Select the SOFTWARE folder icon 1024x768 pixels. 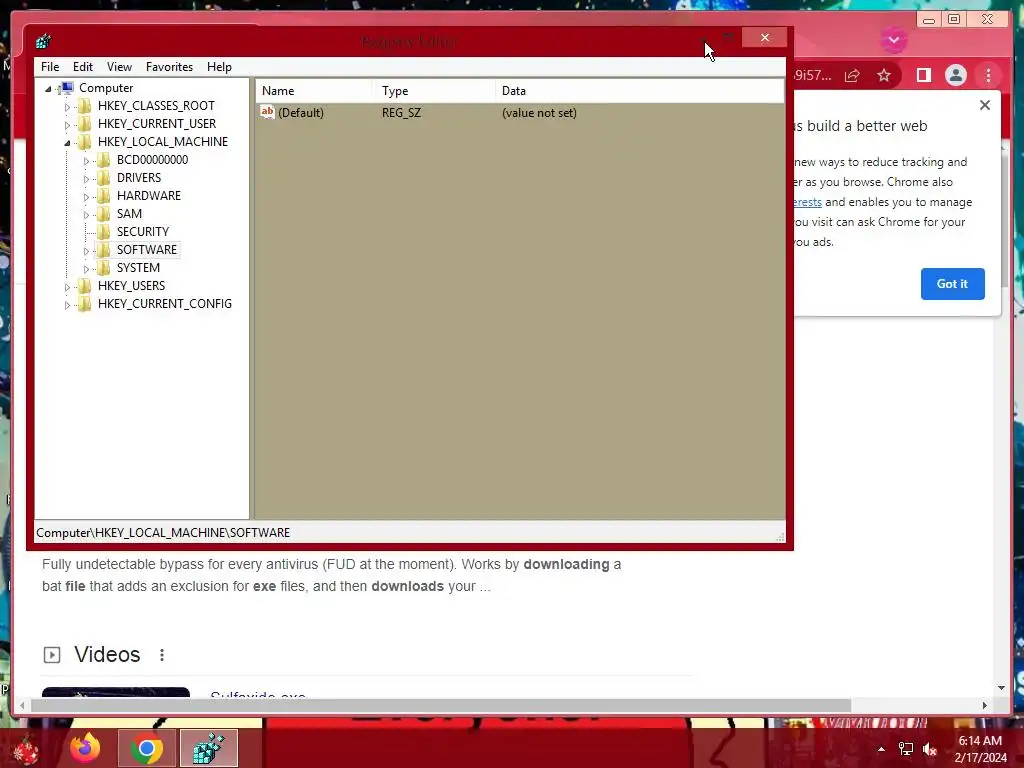coord(103,249)
